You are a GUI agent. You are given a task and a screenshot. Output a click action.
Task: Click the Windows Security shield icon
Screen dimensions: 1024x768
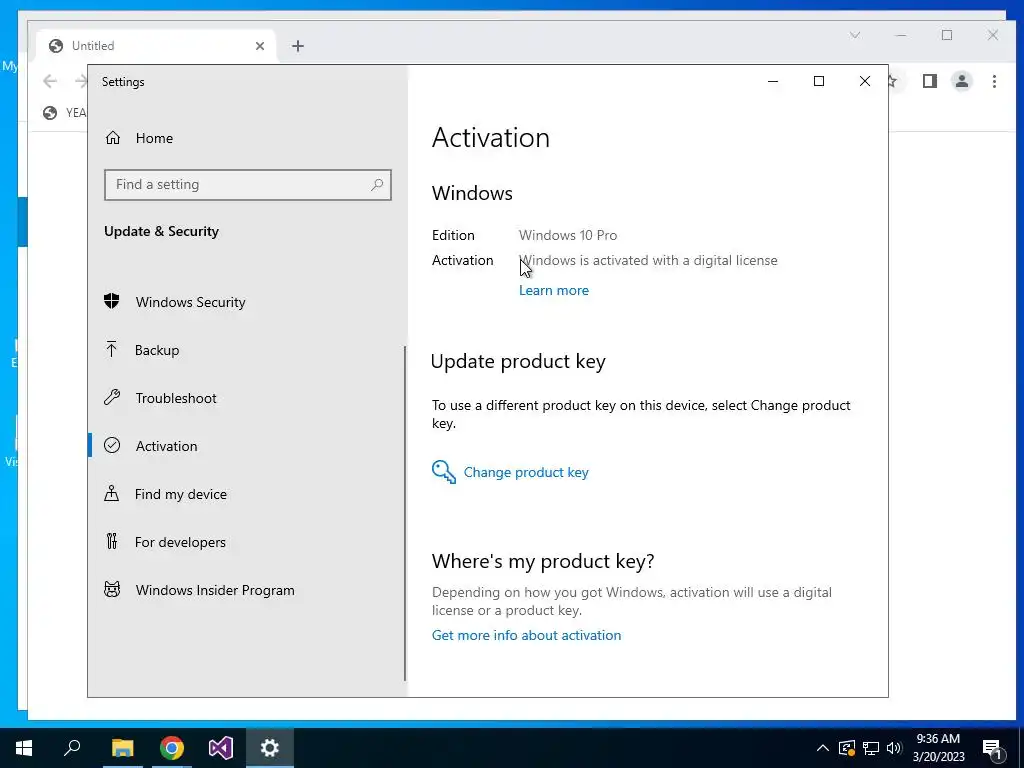pos(112,301)
